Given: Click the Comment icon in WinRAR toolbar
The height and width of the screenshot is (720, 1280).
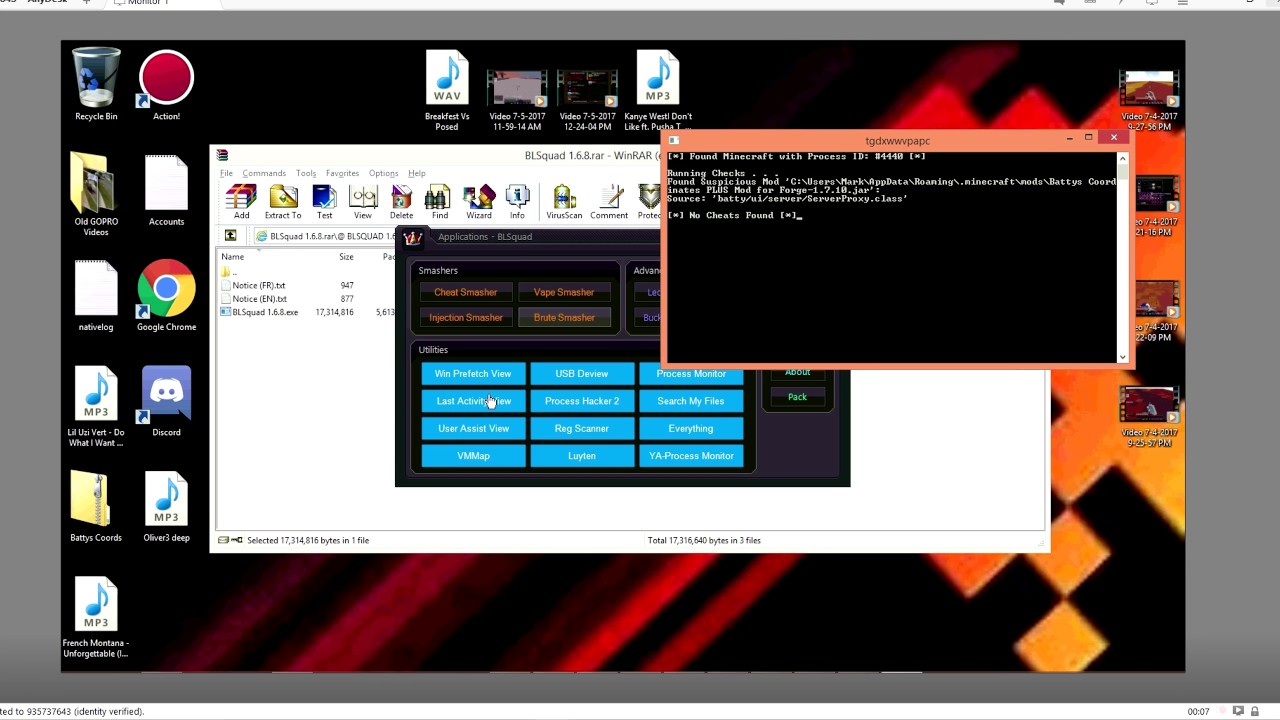Looking at the screenshot, I should 609,201.
